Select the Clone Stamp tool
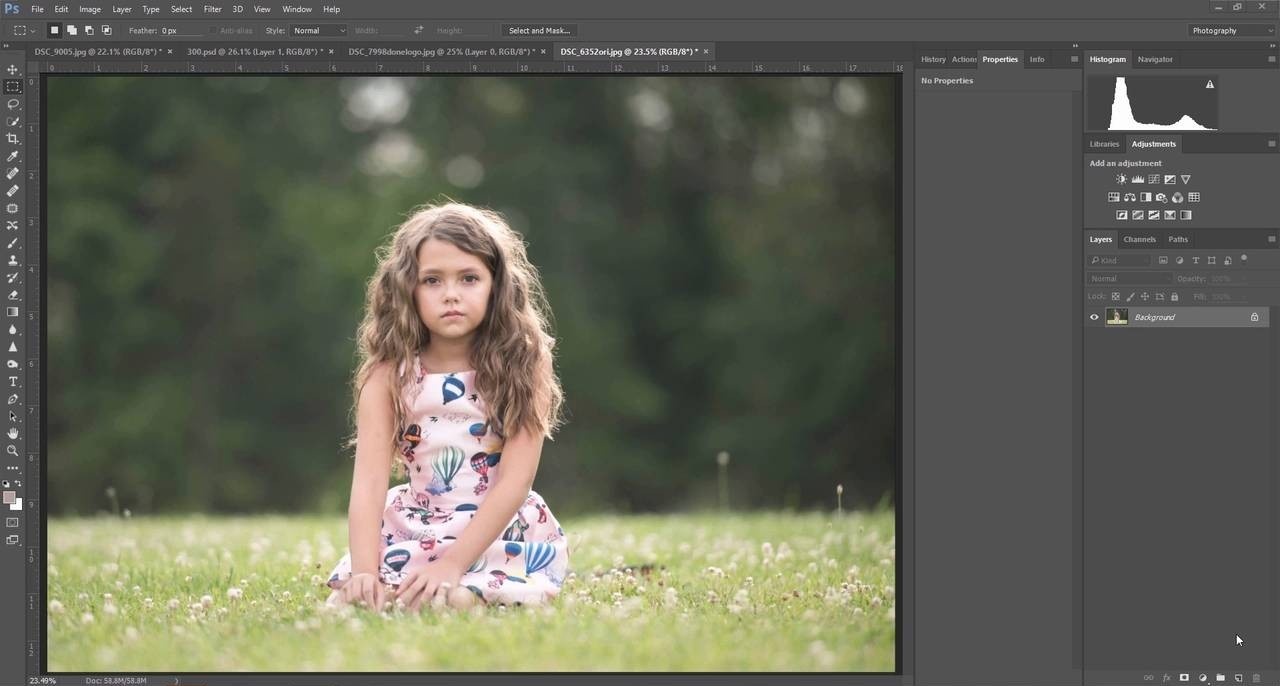 13,260
